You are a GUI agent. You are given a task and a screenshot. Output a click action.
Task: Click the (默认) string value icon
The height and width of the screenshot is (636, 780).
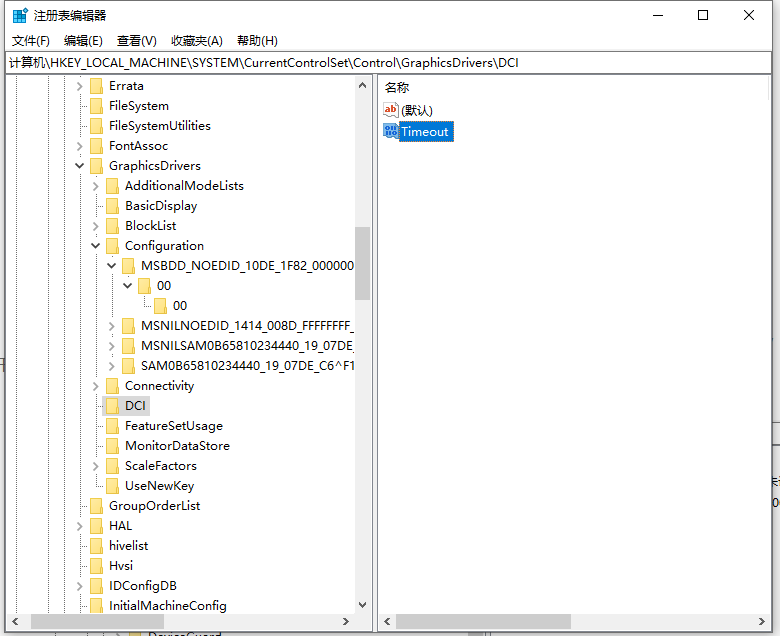tap(390, 110)
